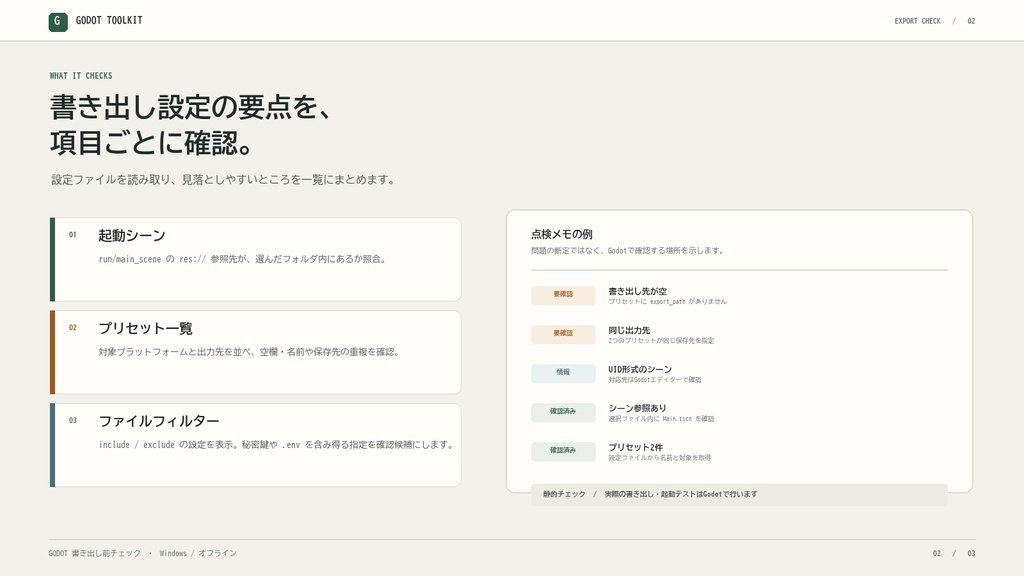
Task: Click the 01 number on 起動シーン card
Action: [72, 234]
